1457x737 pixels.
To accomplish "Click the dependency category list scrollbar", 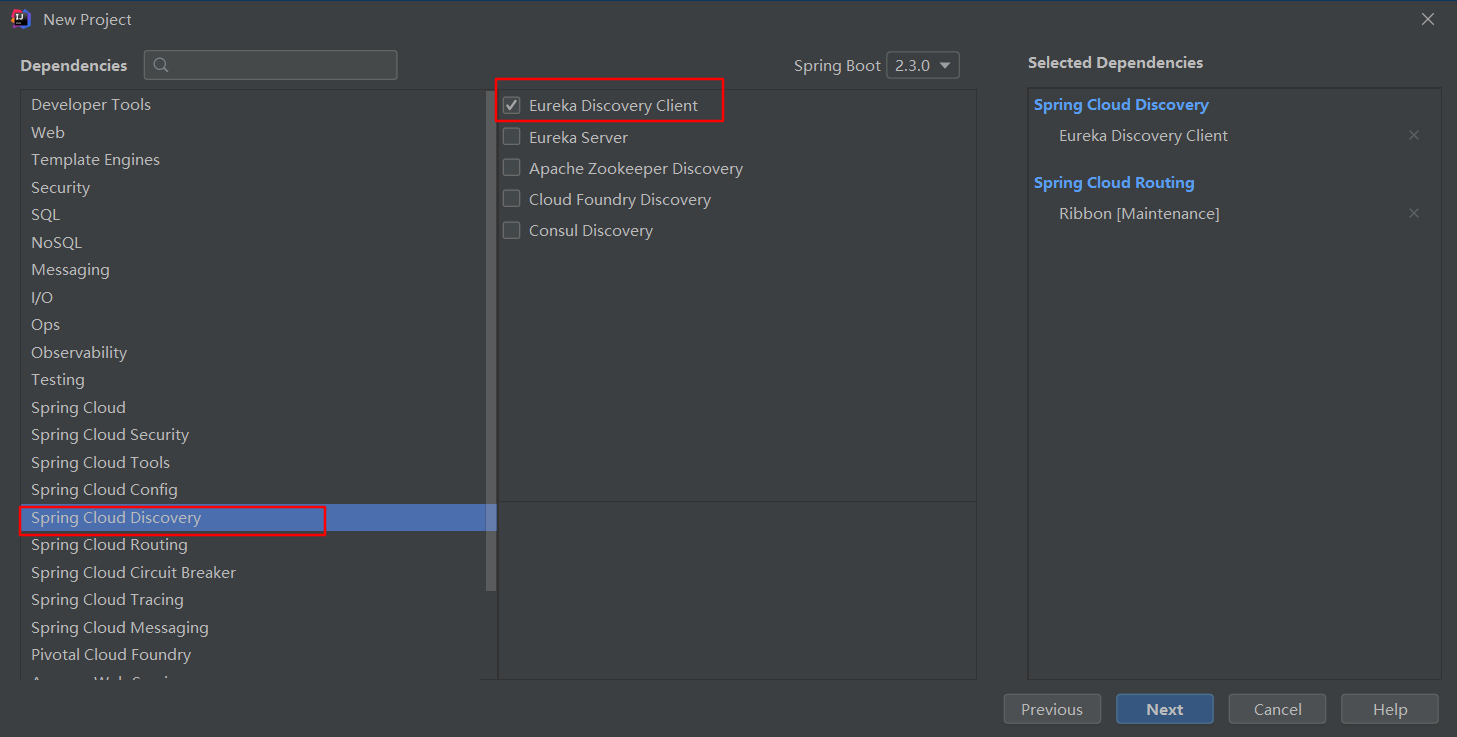I will click(490, 341).
